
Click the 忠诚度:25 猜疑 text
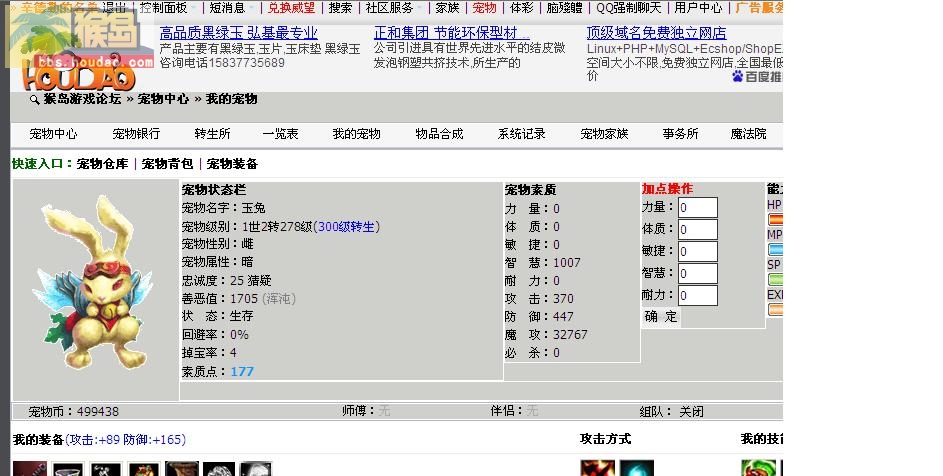click(227, 280)
